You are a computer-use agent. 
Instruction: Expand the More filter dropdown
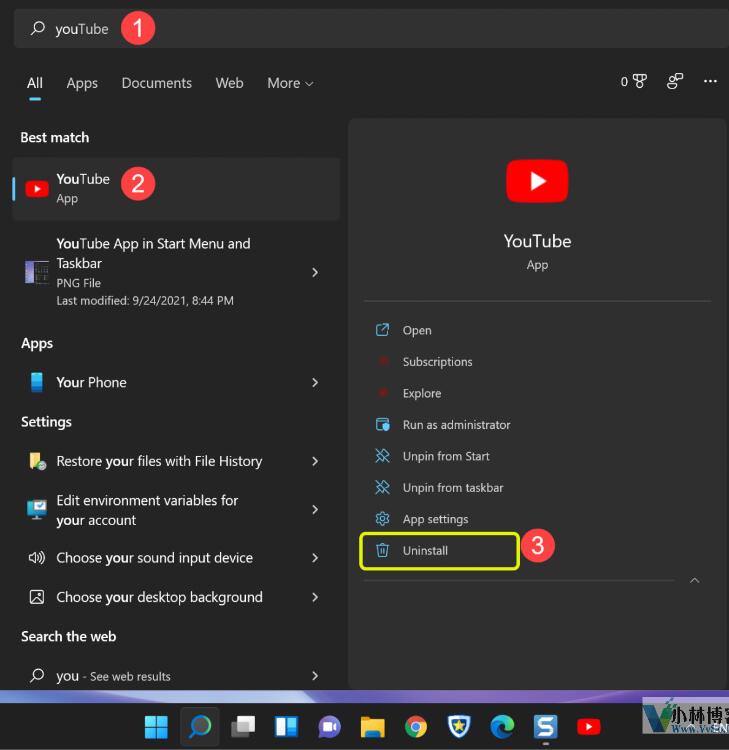[290, 83]
